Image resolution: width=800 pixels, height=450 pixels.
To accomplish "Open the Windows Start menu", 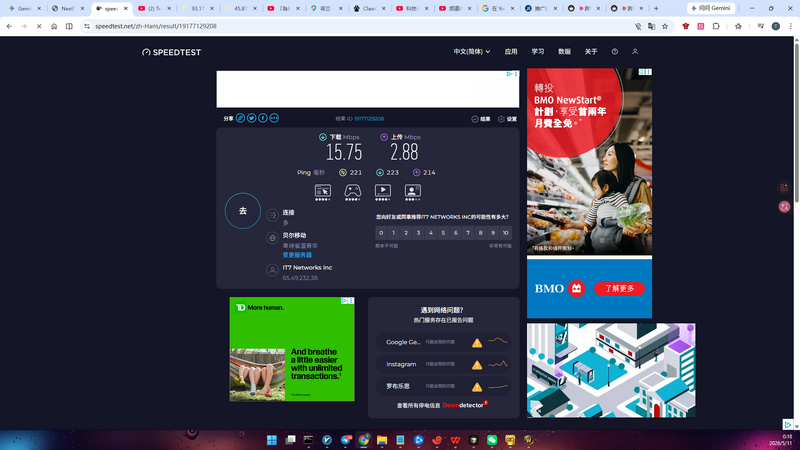I will click(272, 440).
